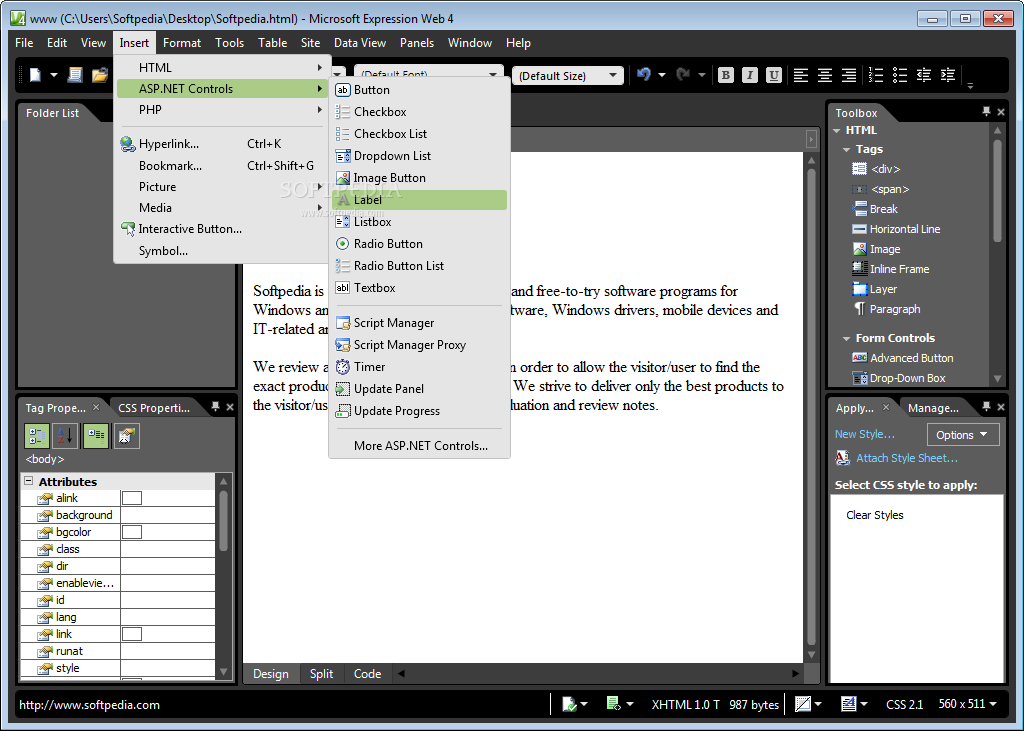This screenshot has width=1024, height=731.
Task: Select Label in ASP.NET controls submenu
Action: click(419, 200)
